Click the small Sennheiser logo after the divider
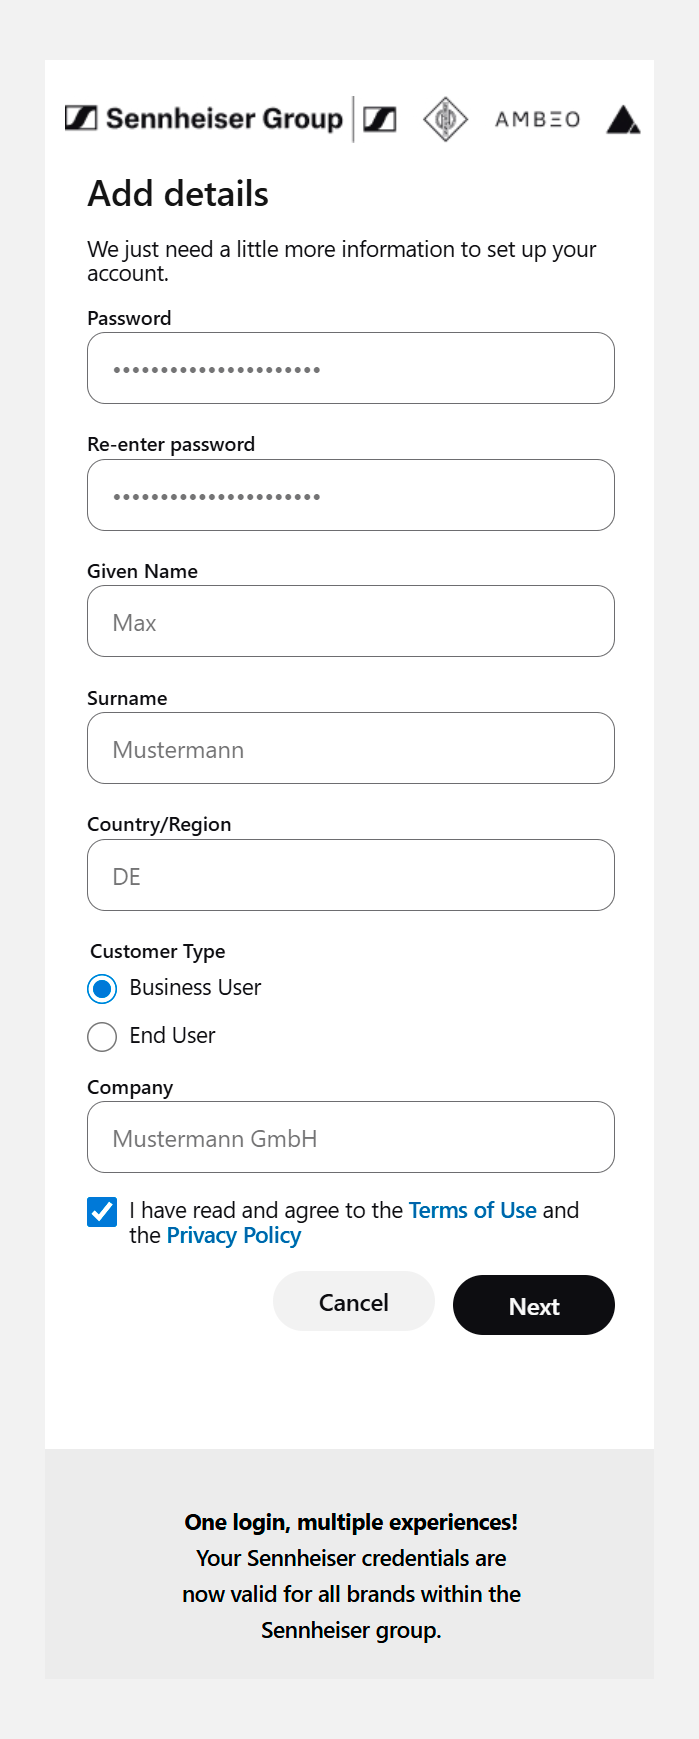The image size is (699, 1739). (x=380, y=119)
